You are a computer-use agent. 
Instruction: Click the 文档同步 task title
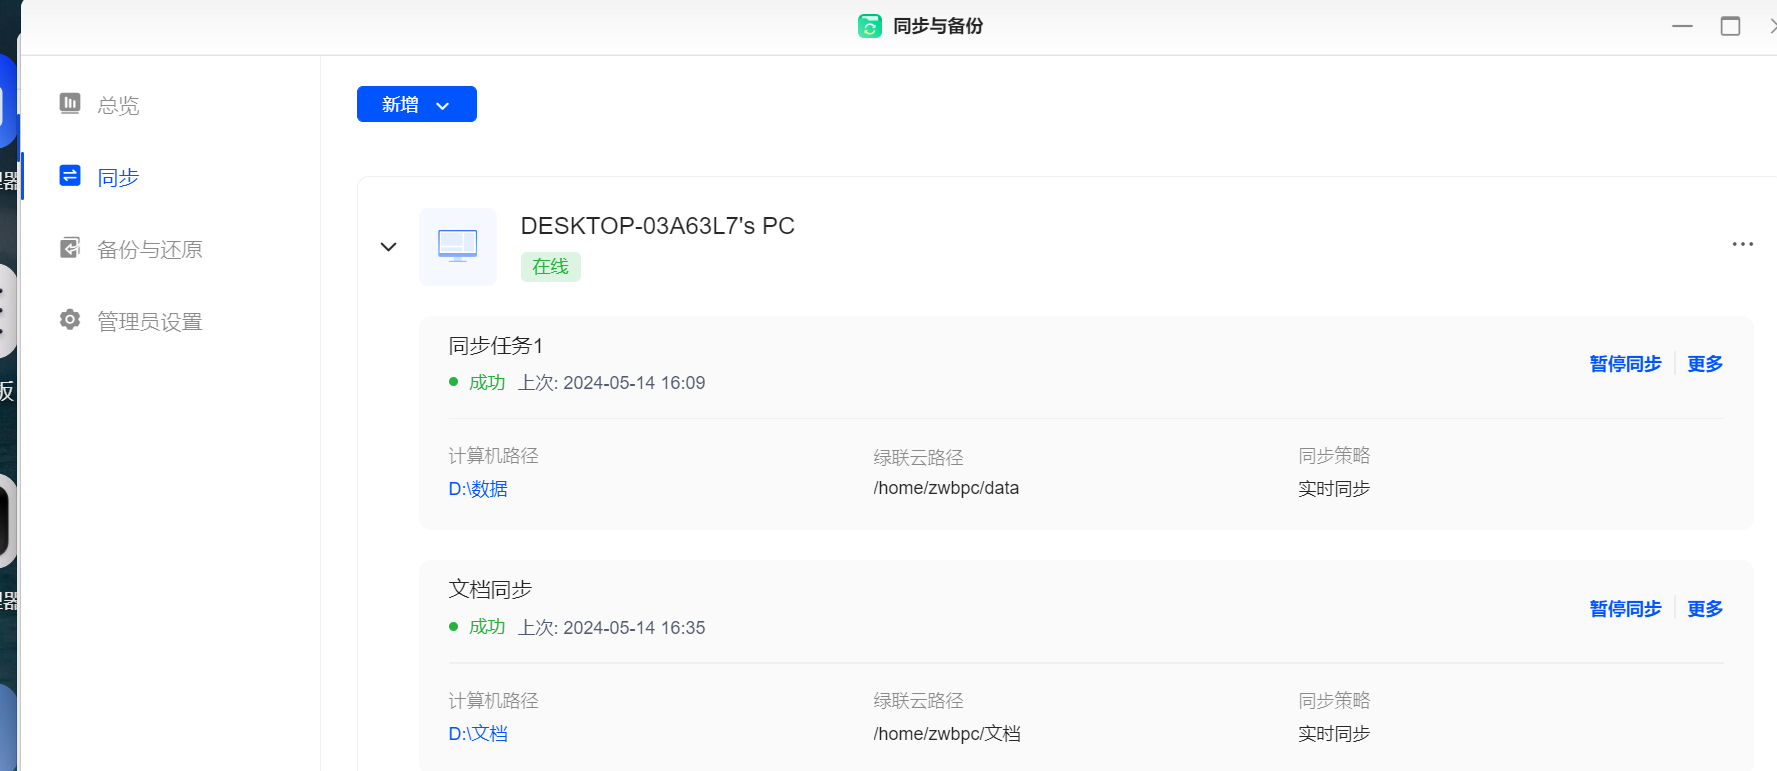pos(490,590)
